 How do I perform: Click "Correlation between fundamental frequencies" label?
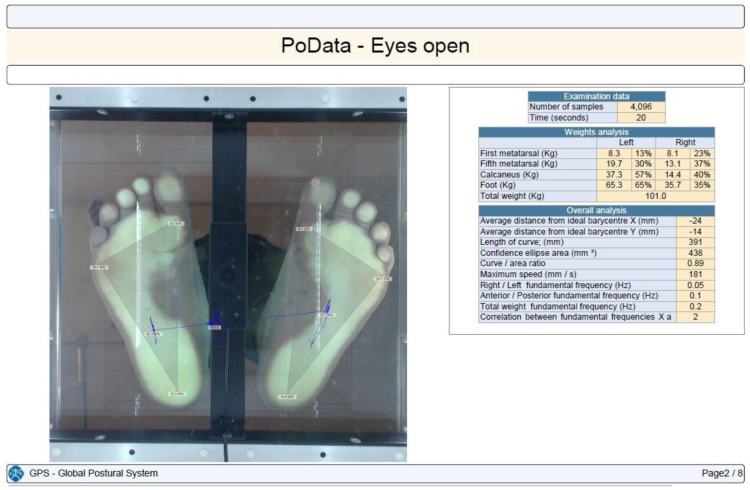[576, 317]
